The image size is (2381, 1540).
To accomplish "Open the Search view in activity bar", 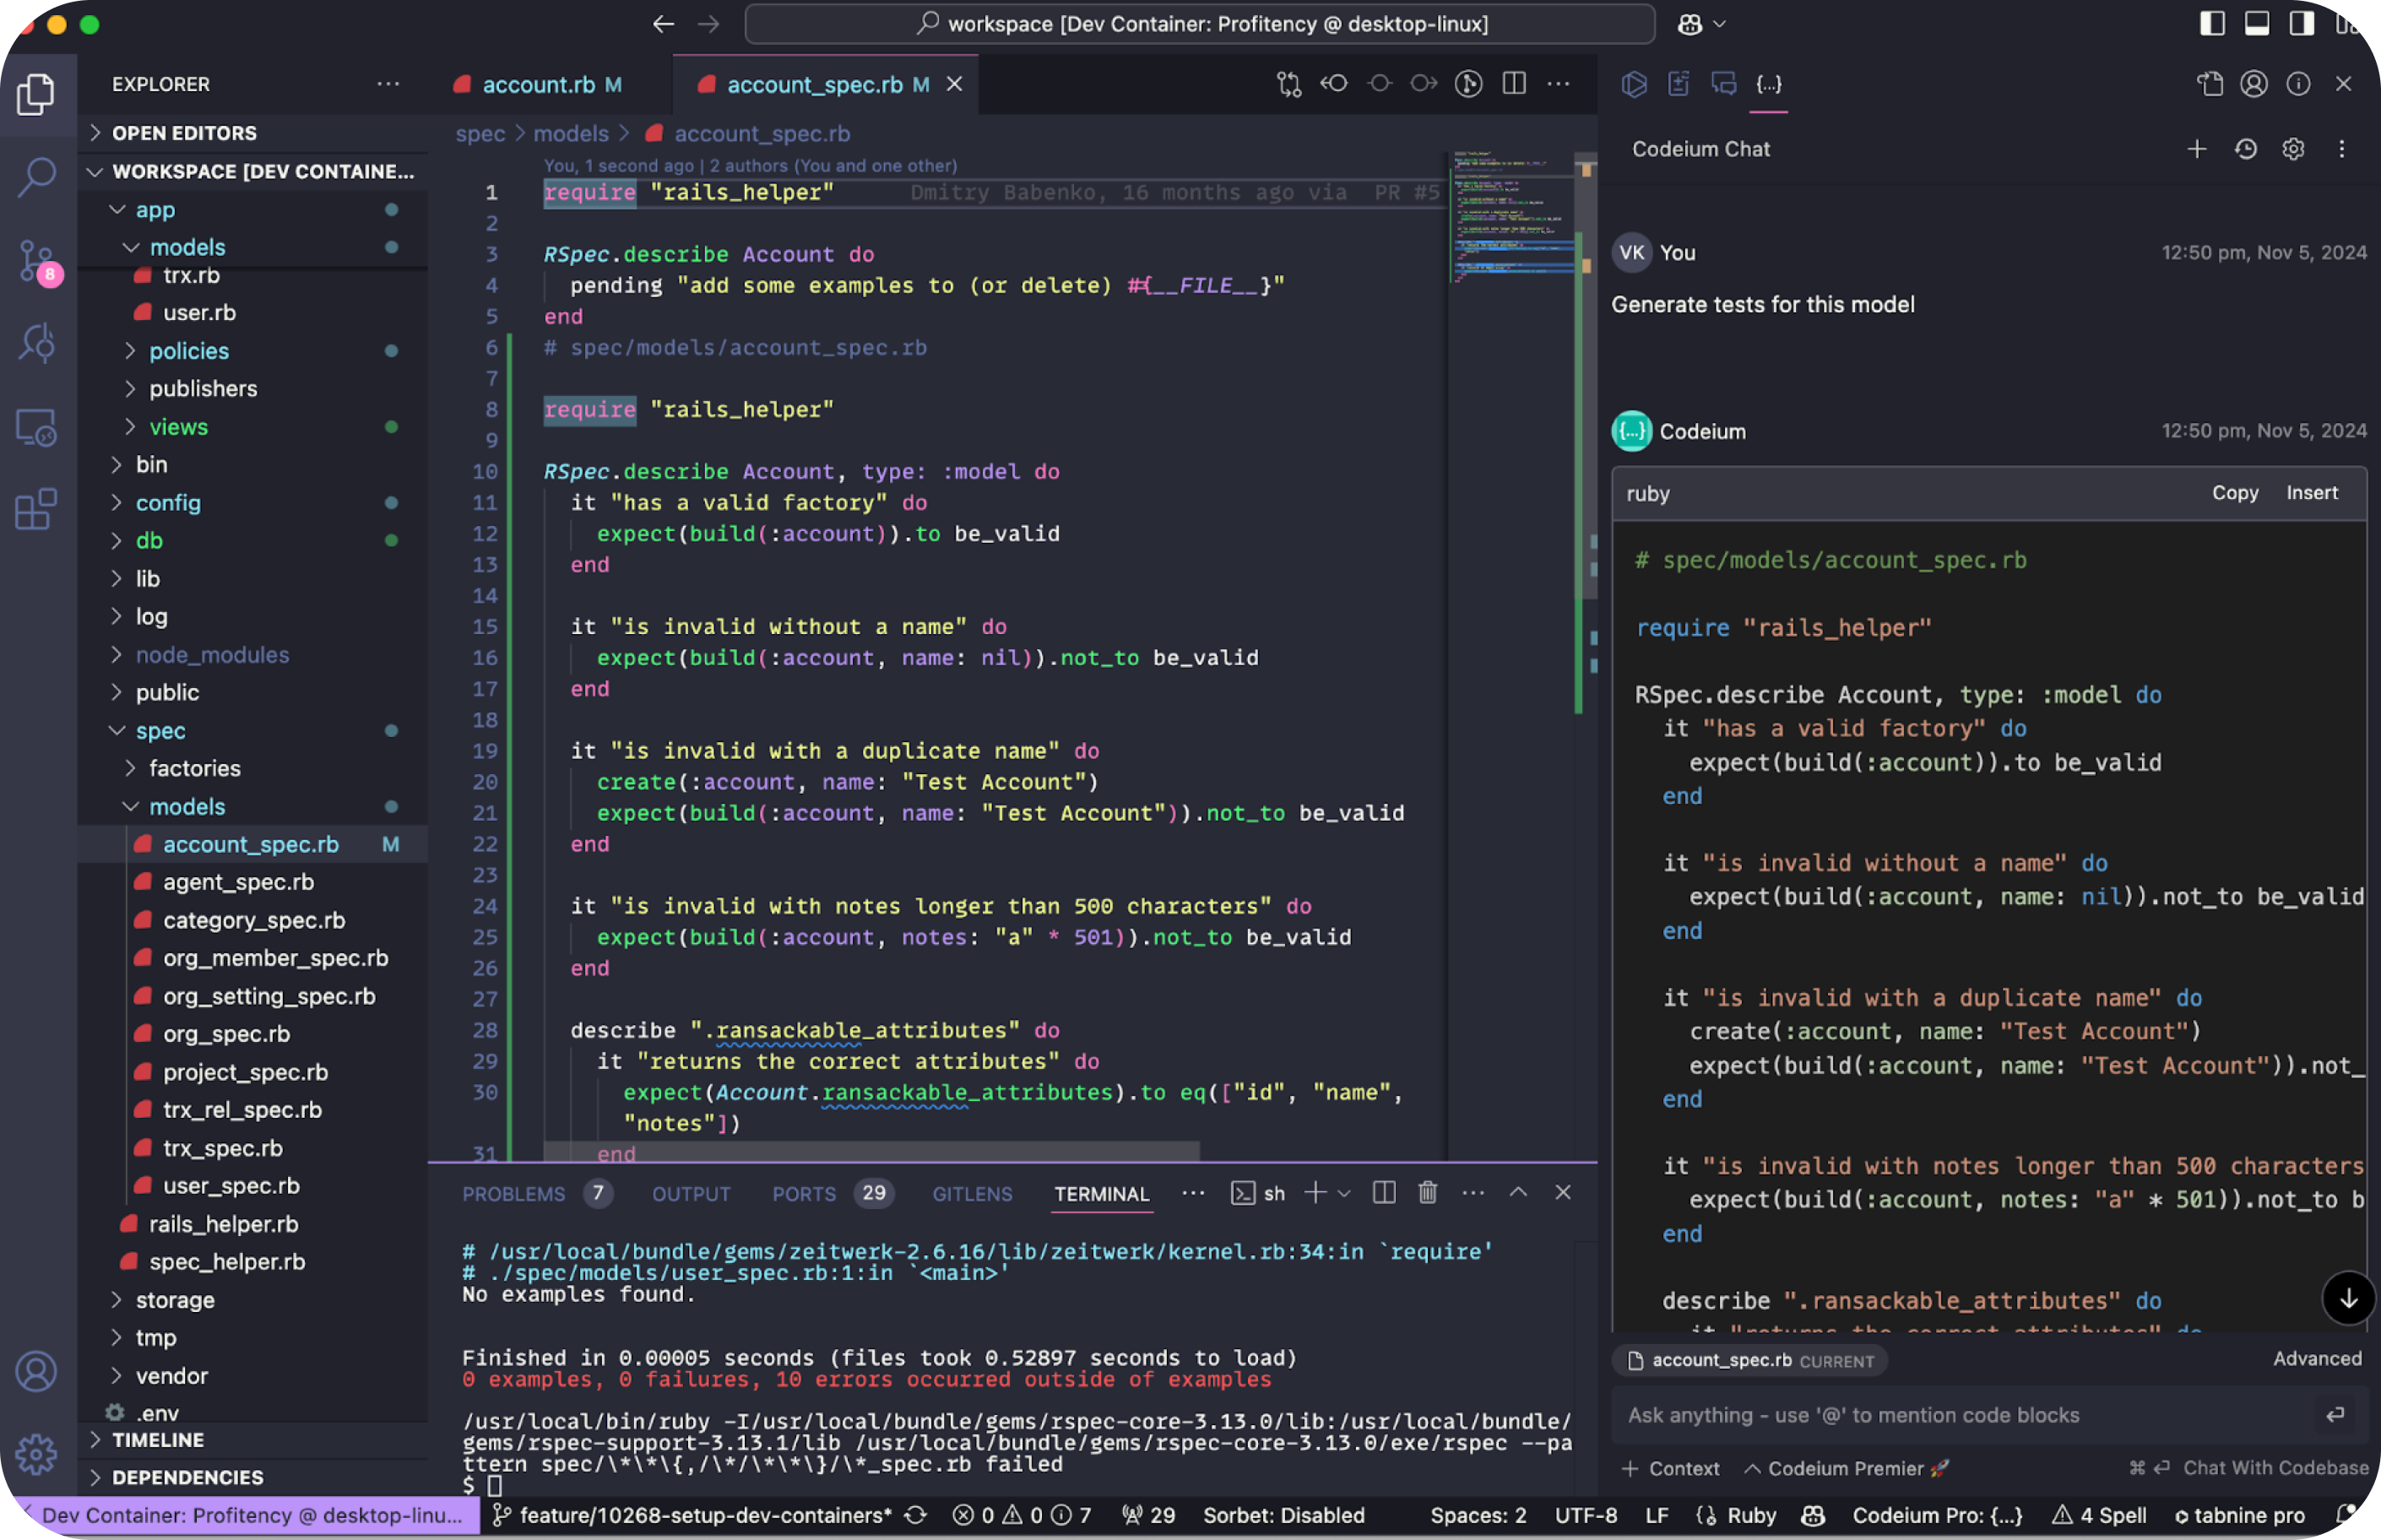I will [37, 177].
